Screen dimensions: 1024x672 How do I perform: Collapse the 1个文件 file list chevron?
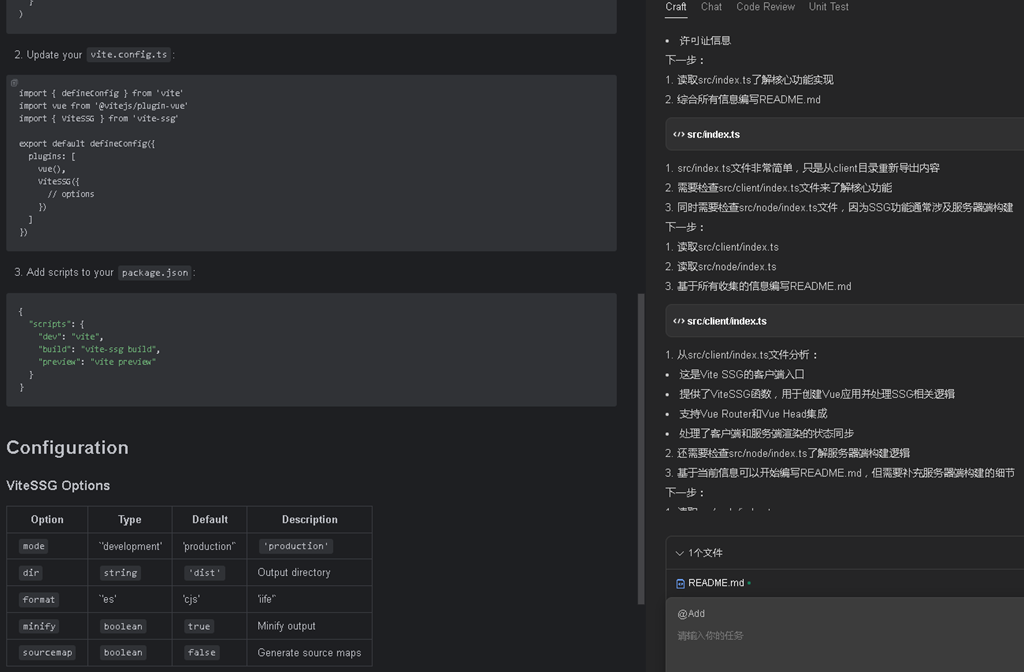[x=679, y=553]
